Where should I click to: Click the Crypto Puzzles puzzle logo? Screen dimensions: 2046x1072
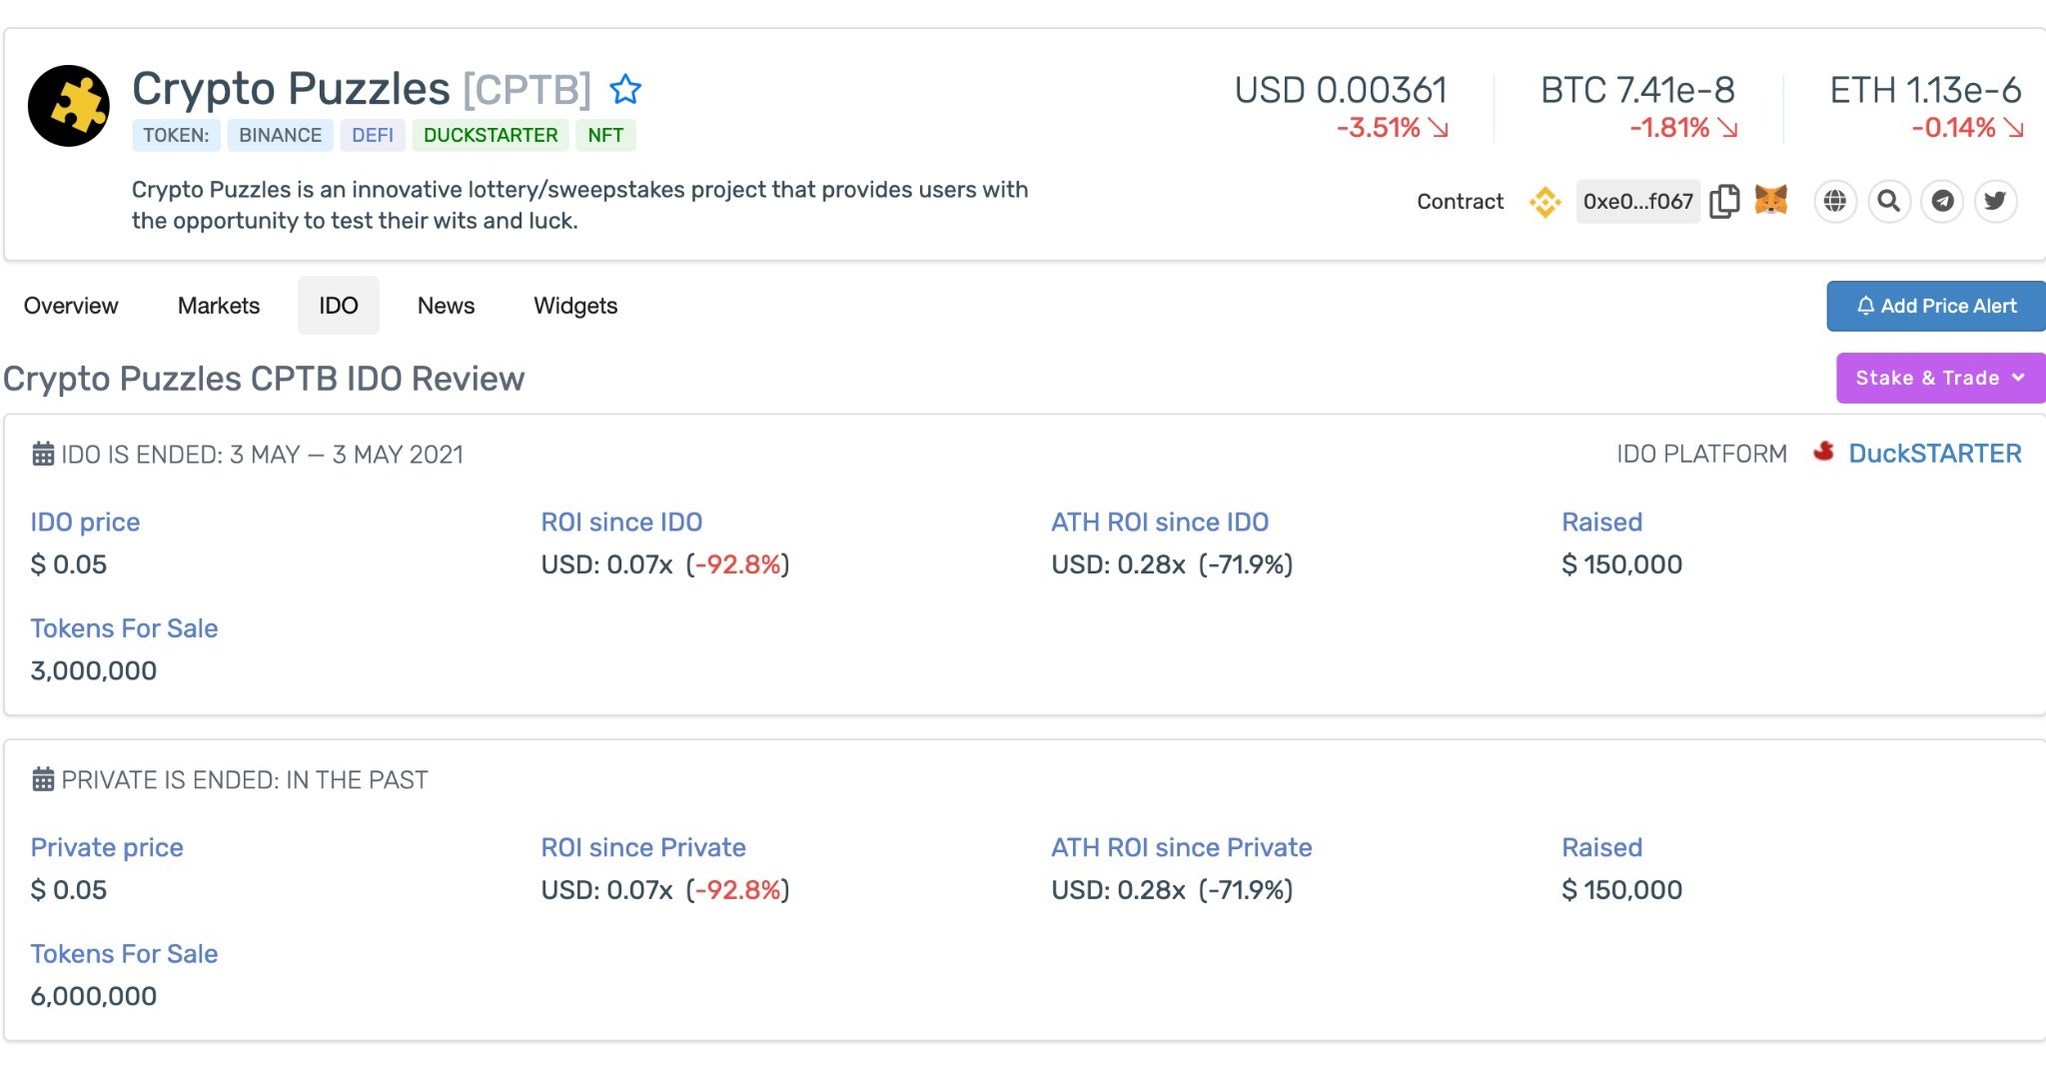(68, 104)
